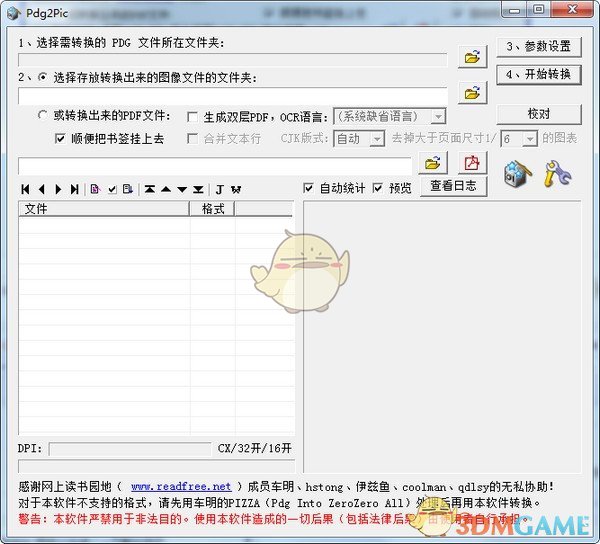Open the page size fraction dropdown
Viewport: 600px width, 544px height.
pos(530,139)
